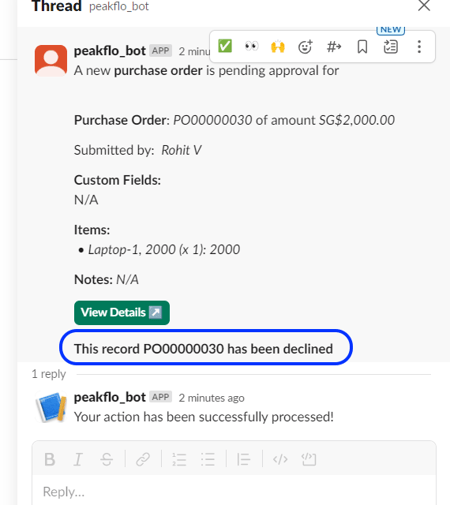This screenshot has height=505, width=450.
Task: Apply blockquote formatting in reply
Action: (x=244, y=459)
